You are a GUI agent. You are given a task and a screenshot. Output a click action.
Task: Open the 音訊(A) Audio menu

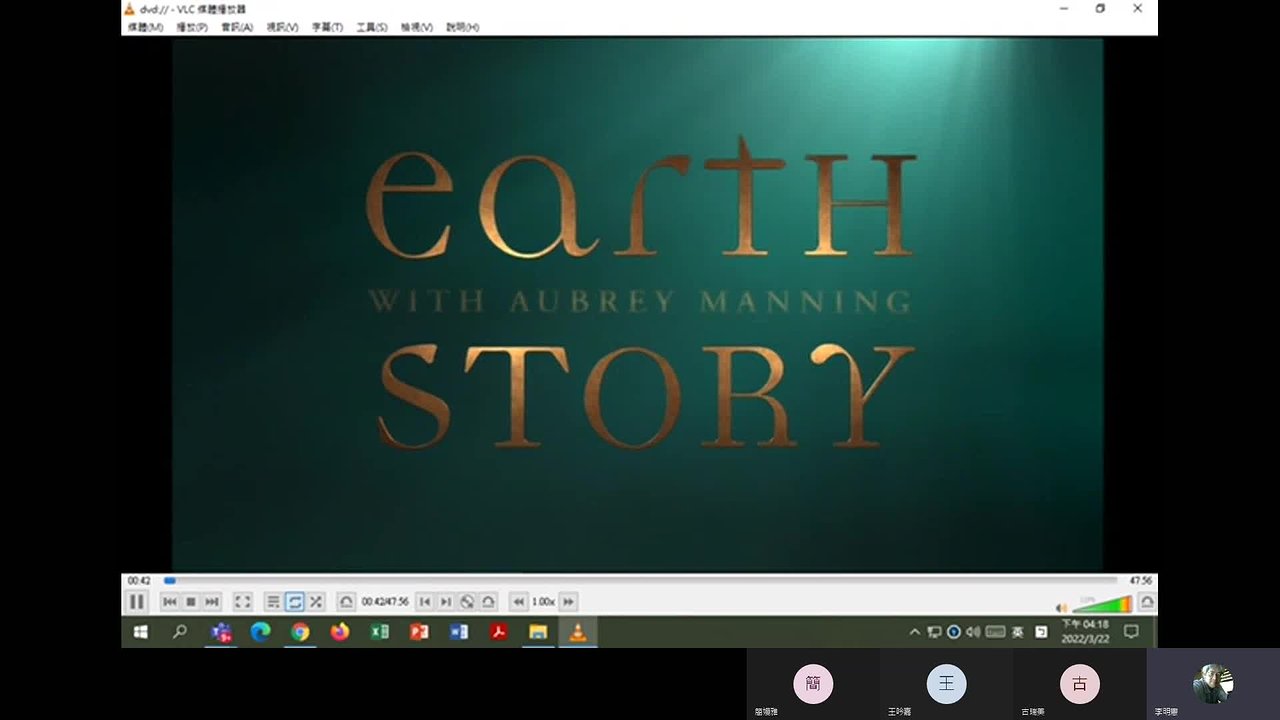coord(237,27)
